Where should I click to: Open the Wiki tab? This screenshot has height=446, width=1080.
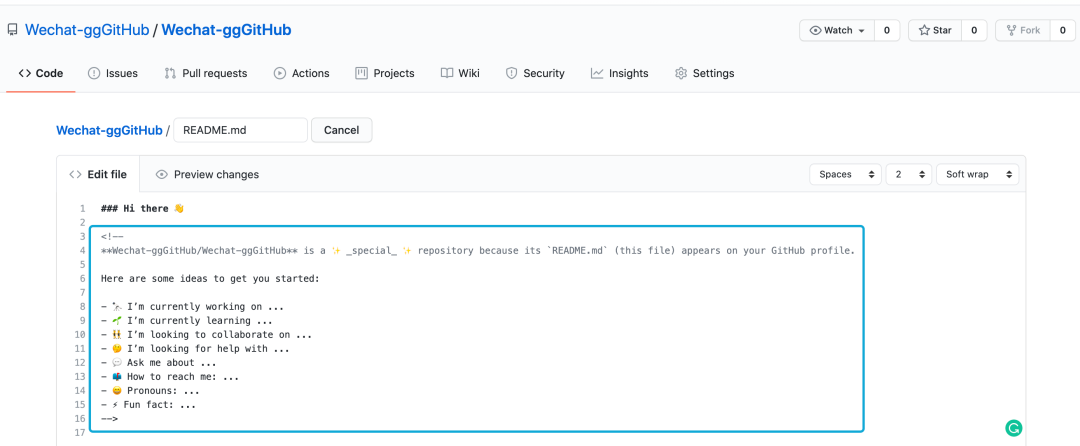point(460,73)
